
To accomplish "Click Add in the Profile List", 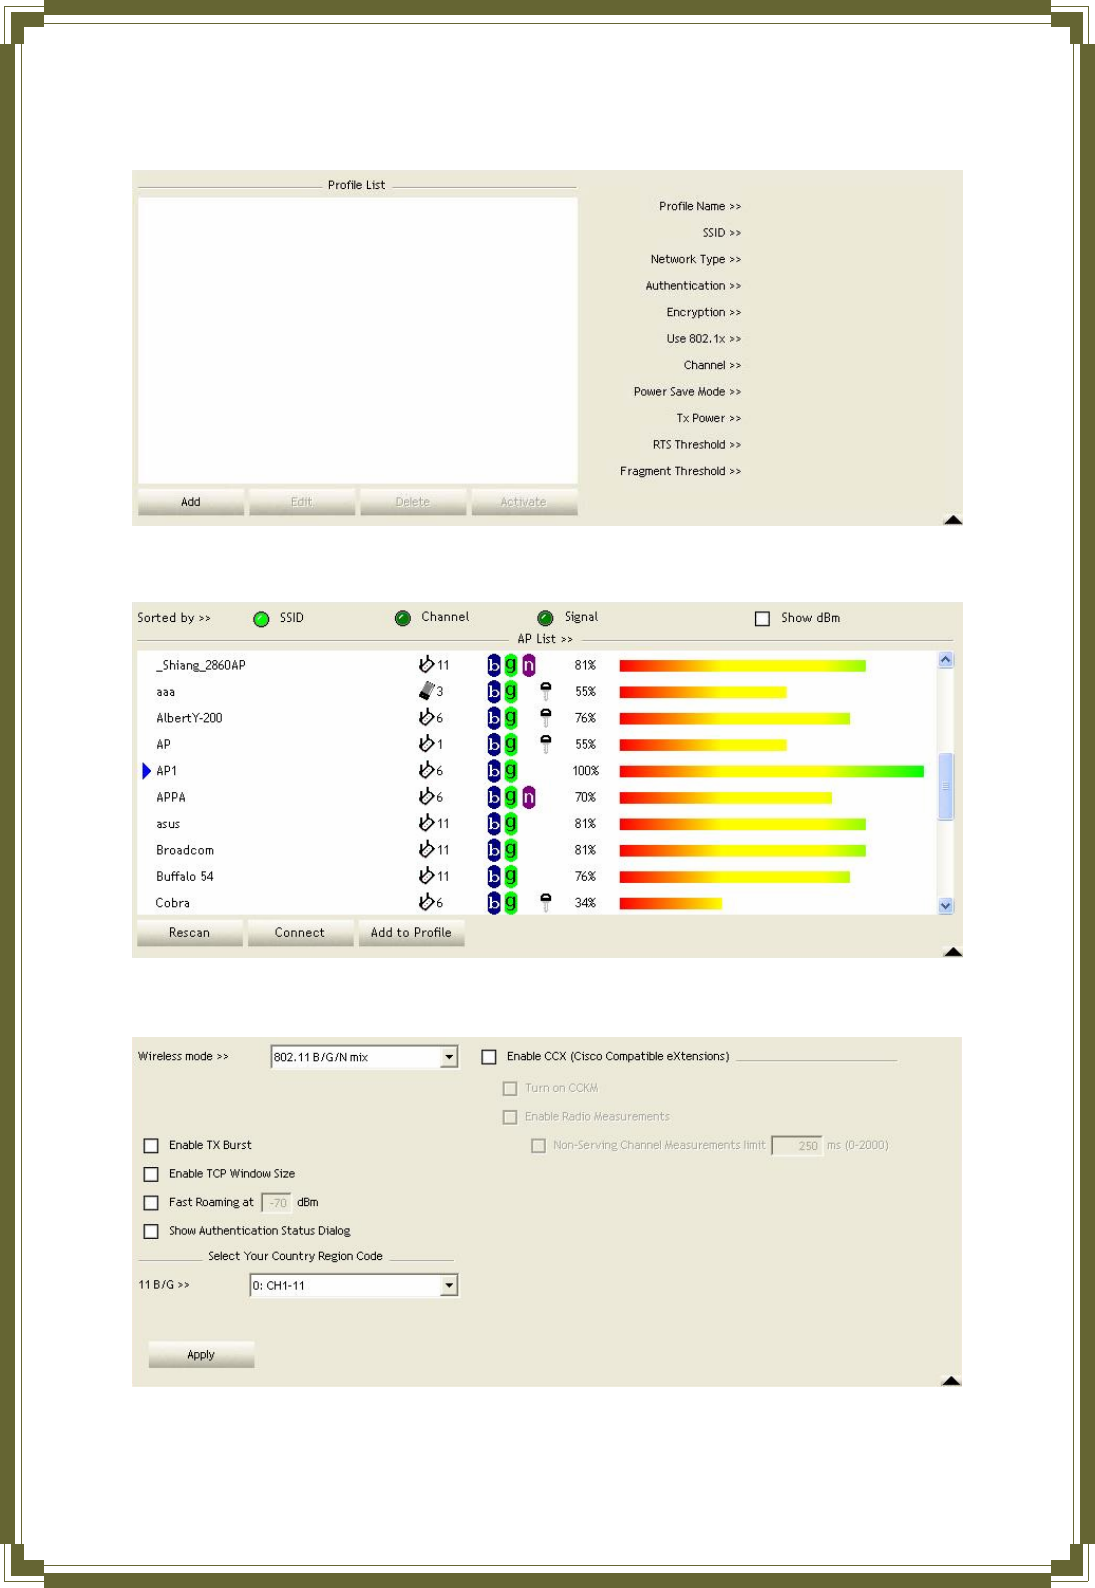I will coord(191,502).
